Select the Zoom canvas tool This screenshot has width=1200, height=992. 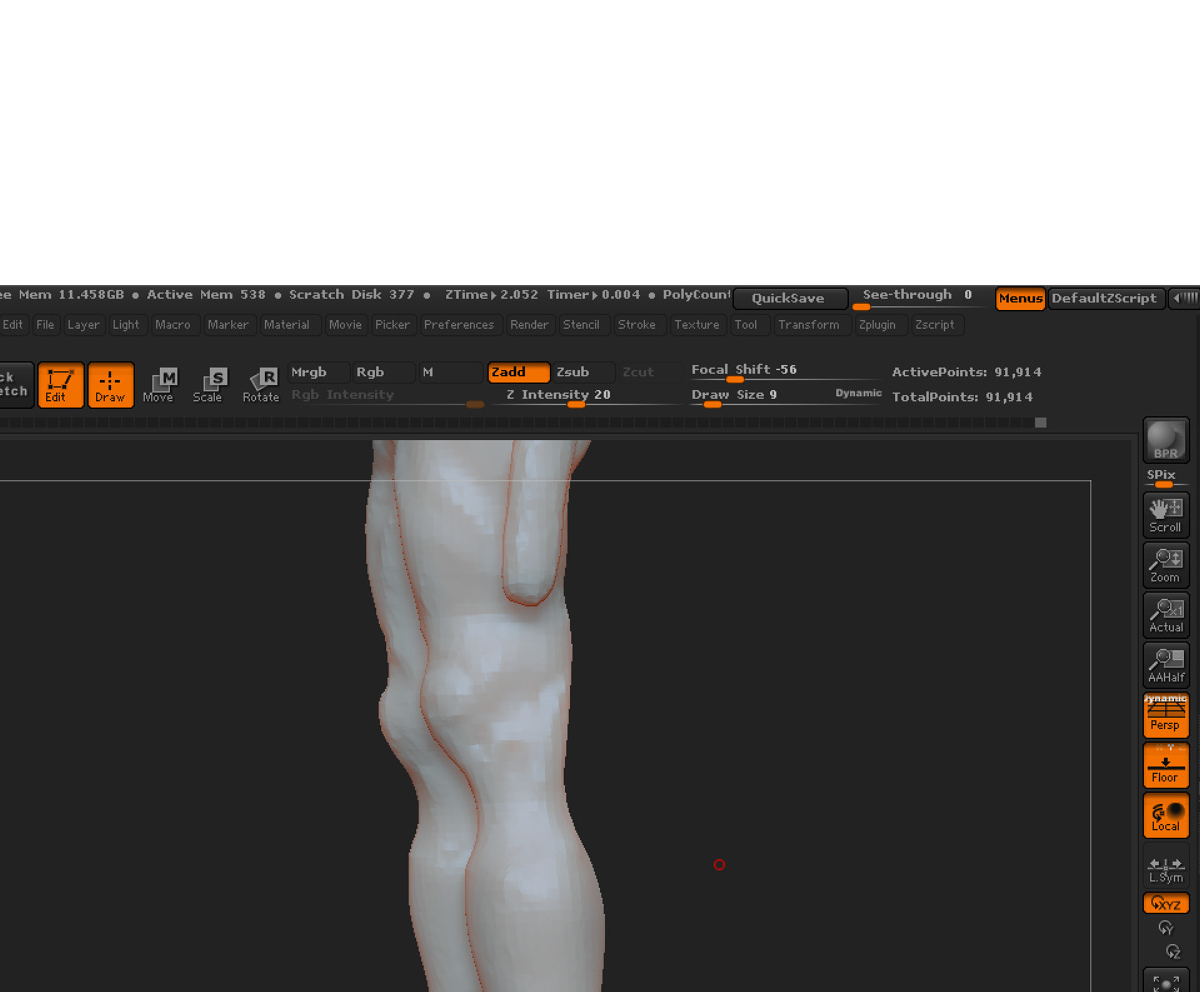[1165, 565]
